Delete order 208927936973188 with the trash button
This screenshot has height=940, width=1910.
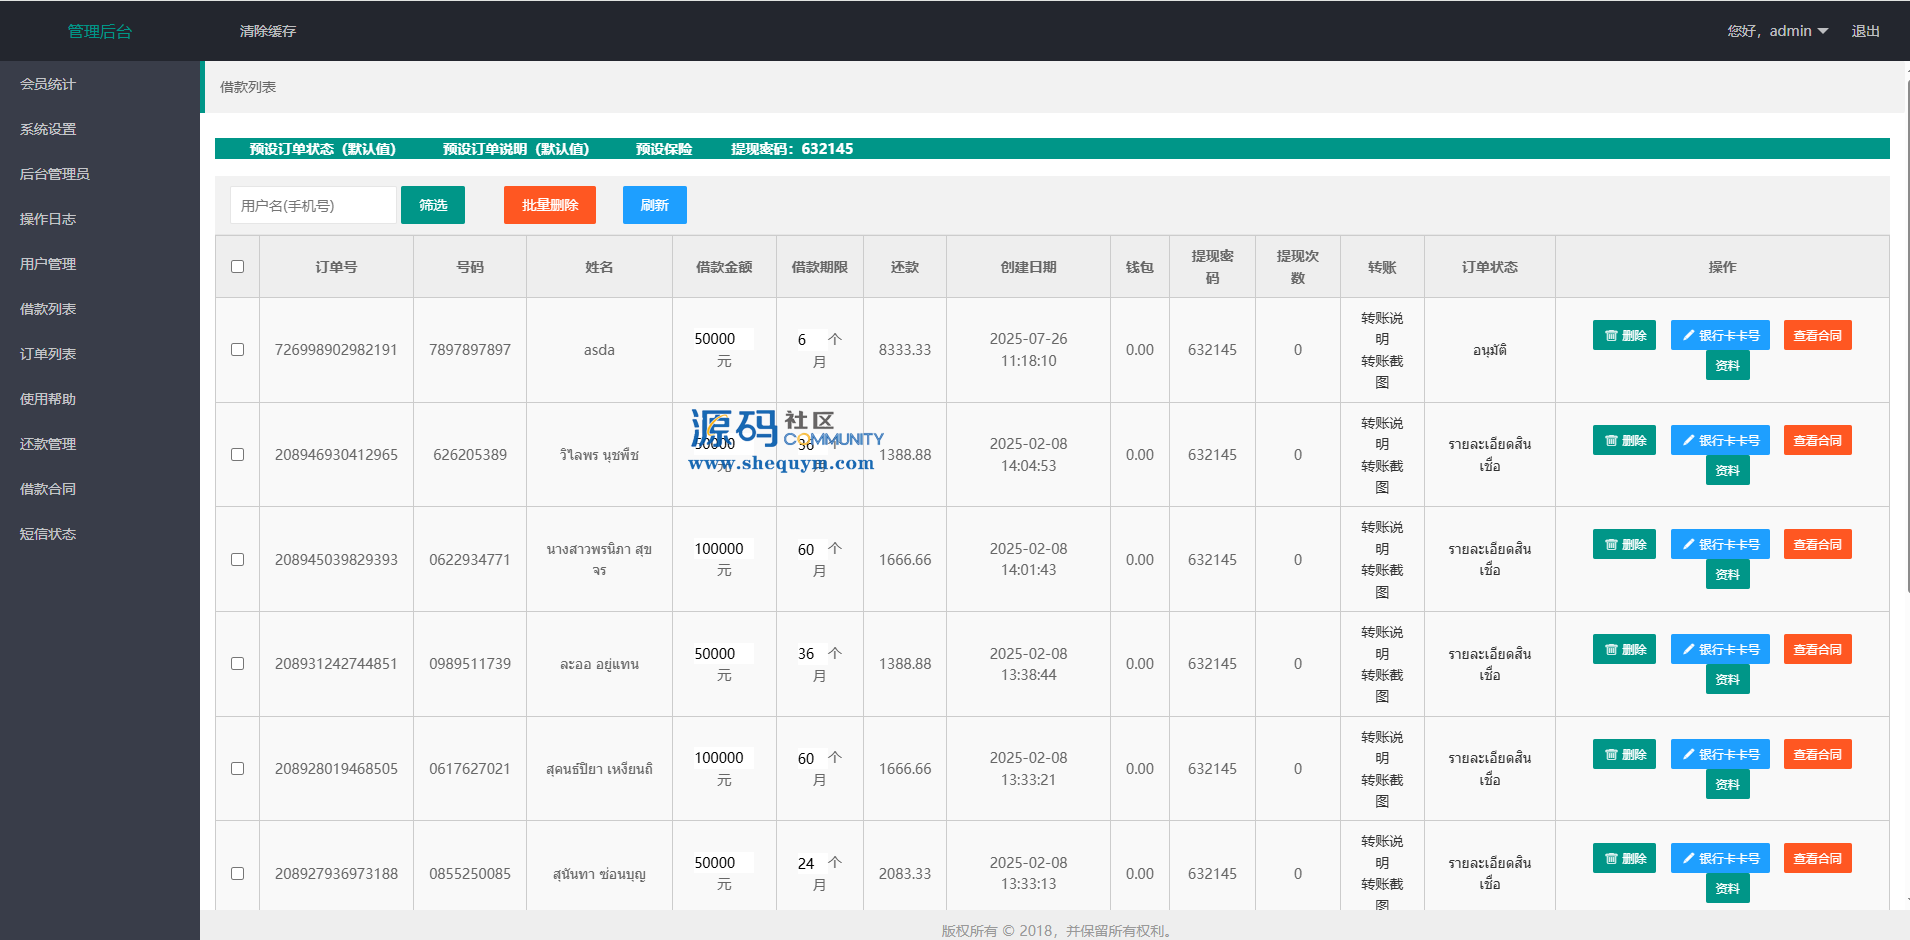tap(1624, 858)
